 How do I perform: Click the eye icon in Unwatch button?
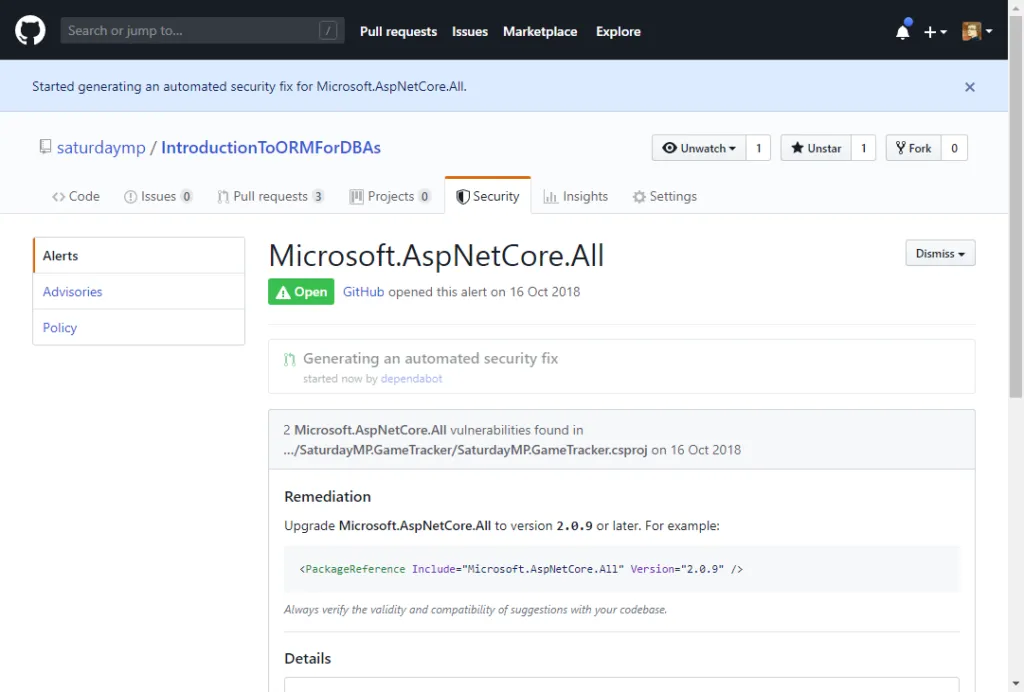tap(669, 148)
